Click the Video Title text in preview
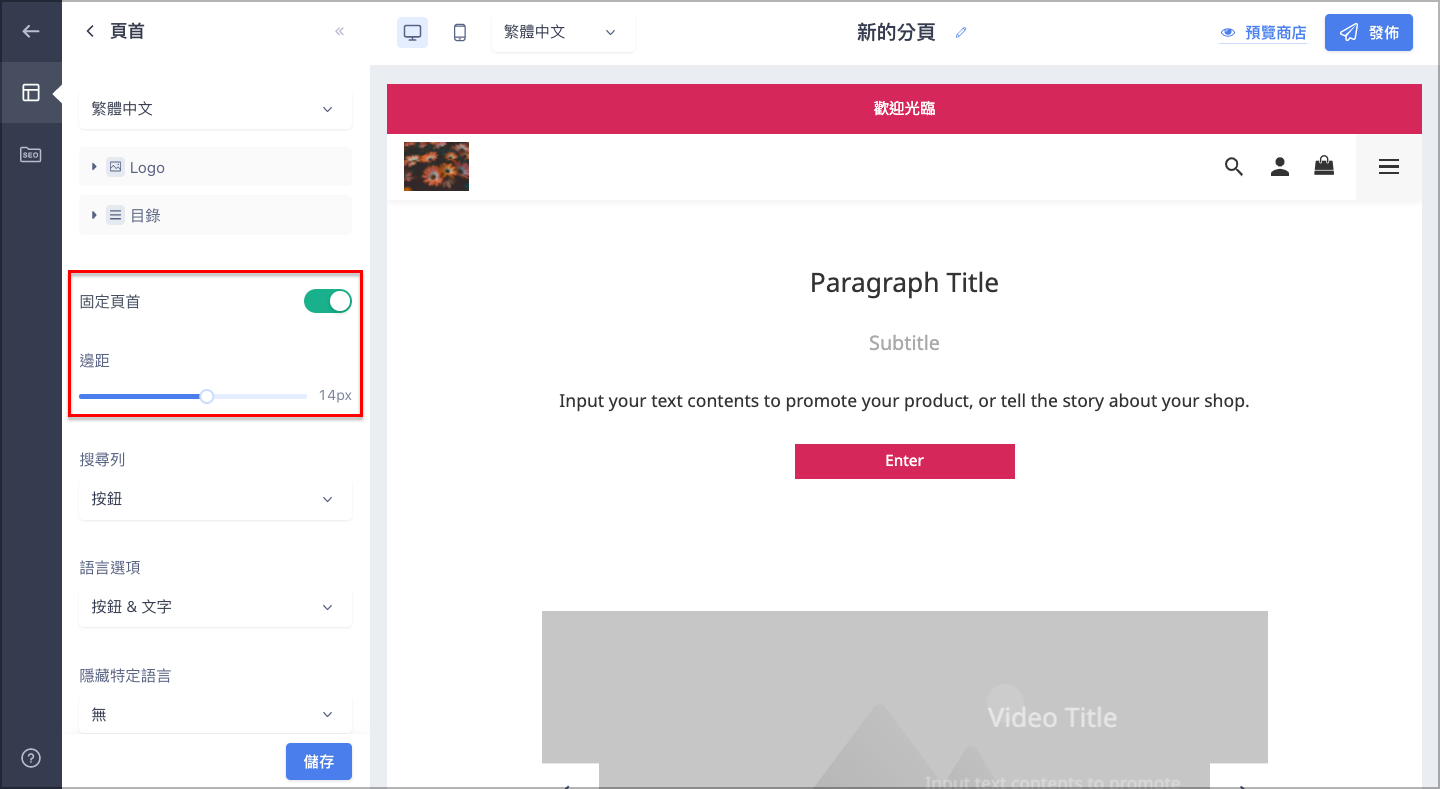Viewport: 1440px width, 789px height. pos(1052,717)
